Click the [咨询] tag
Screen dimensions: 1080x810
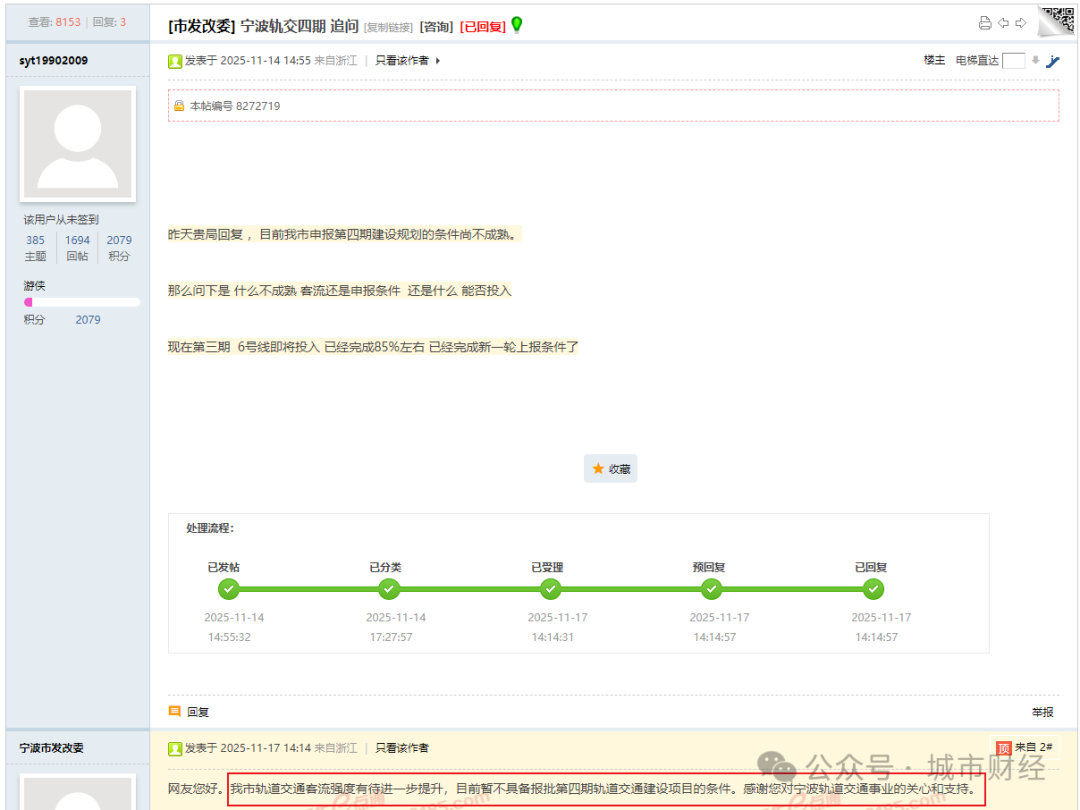437,27
